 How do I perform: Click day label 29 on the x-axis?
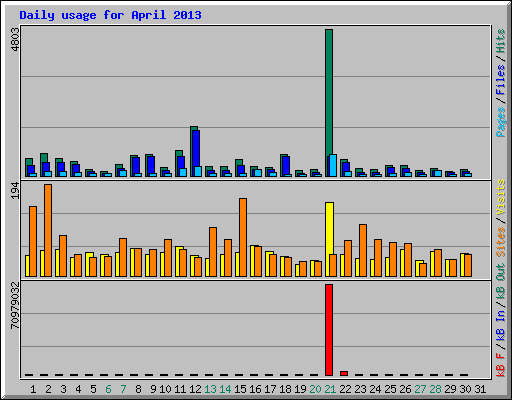coord(450,389)
